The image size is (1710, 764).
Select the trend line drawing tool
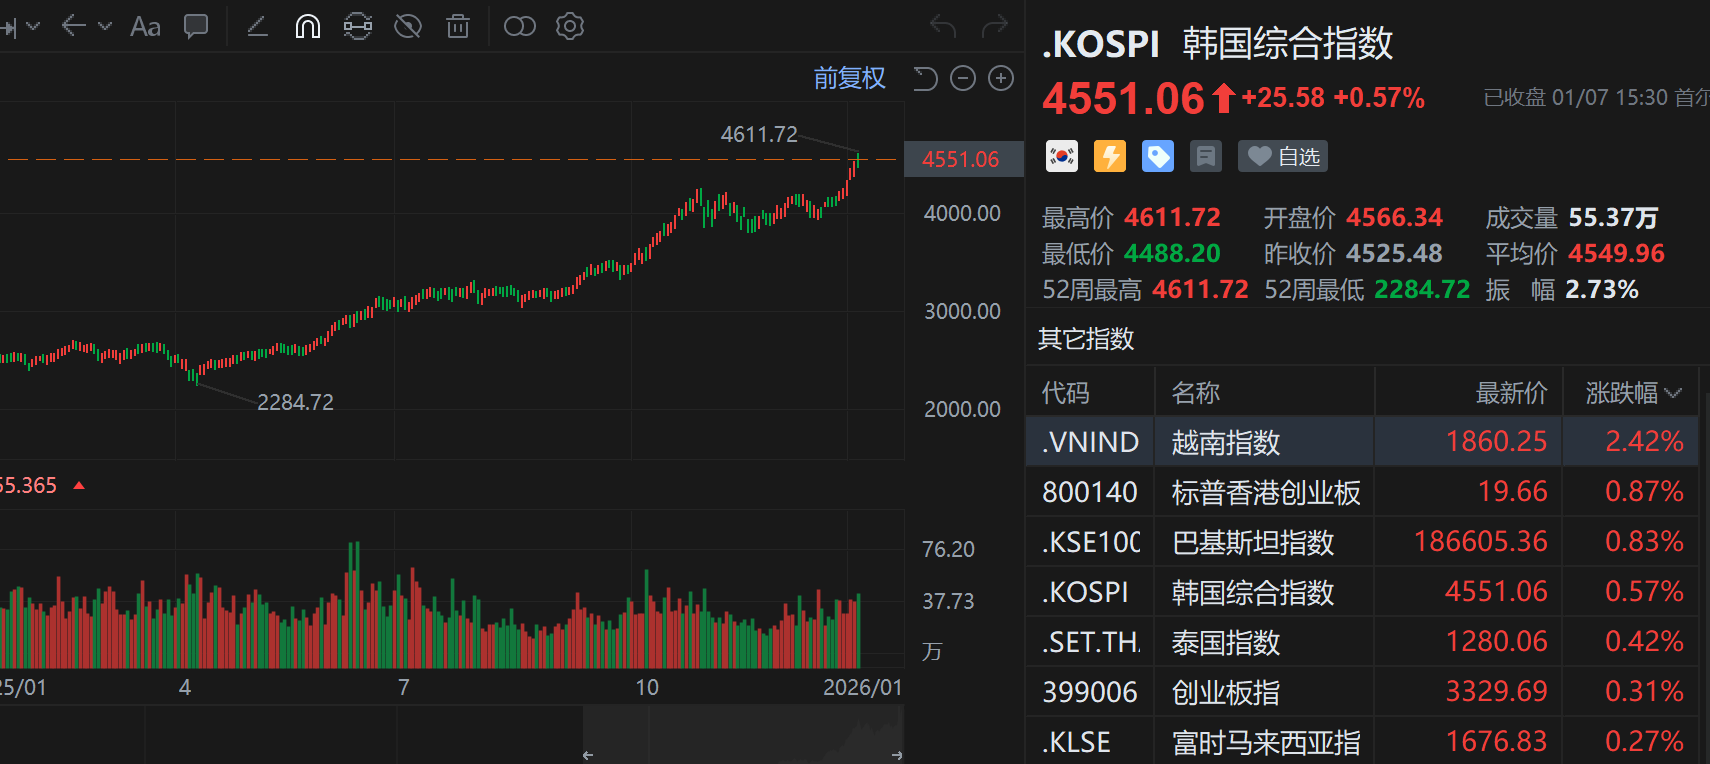[x=257, y=27]
